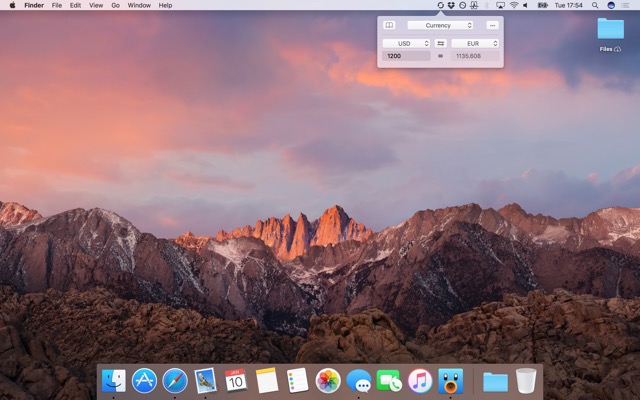Open Calendar from the Dock
640x400 pixels.
(236, 380)
